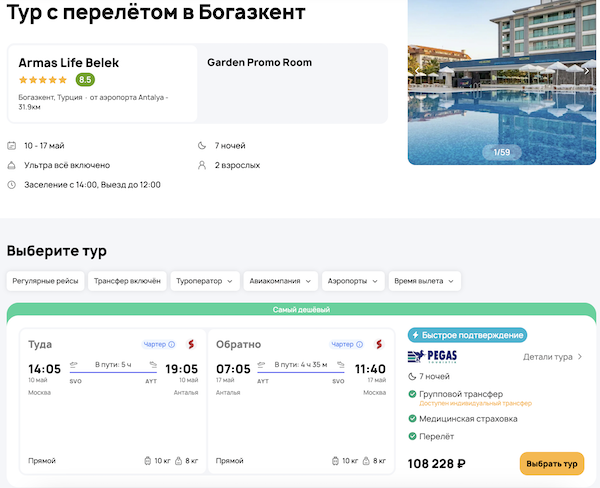
Task: Expand the Авиакомпания filter dropdown
Action: 282,281
